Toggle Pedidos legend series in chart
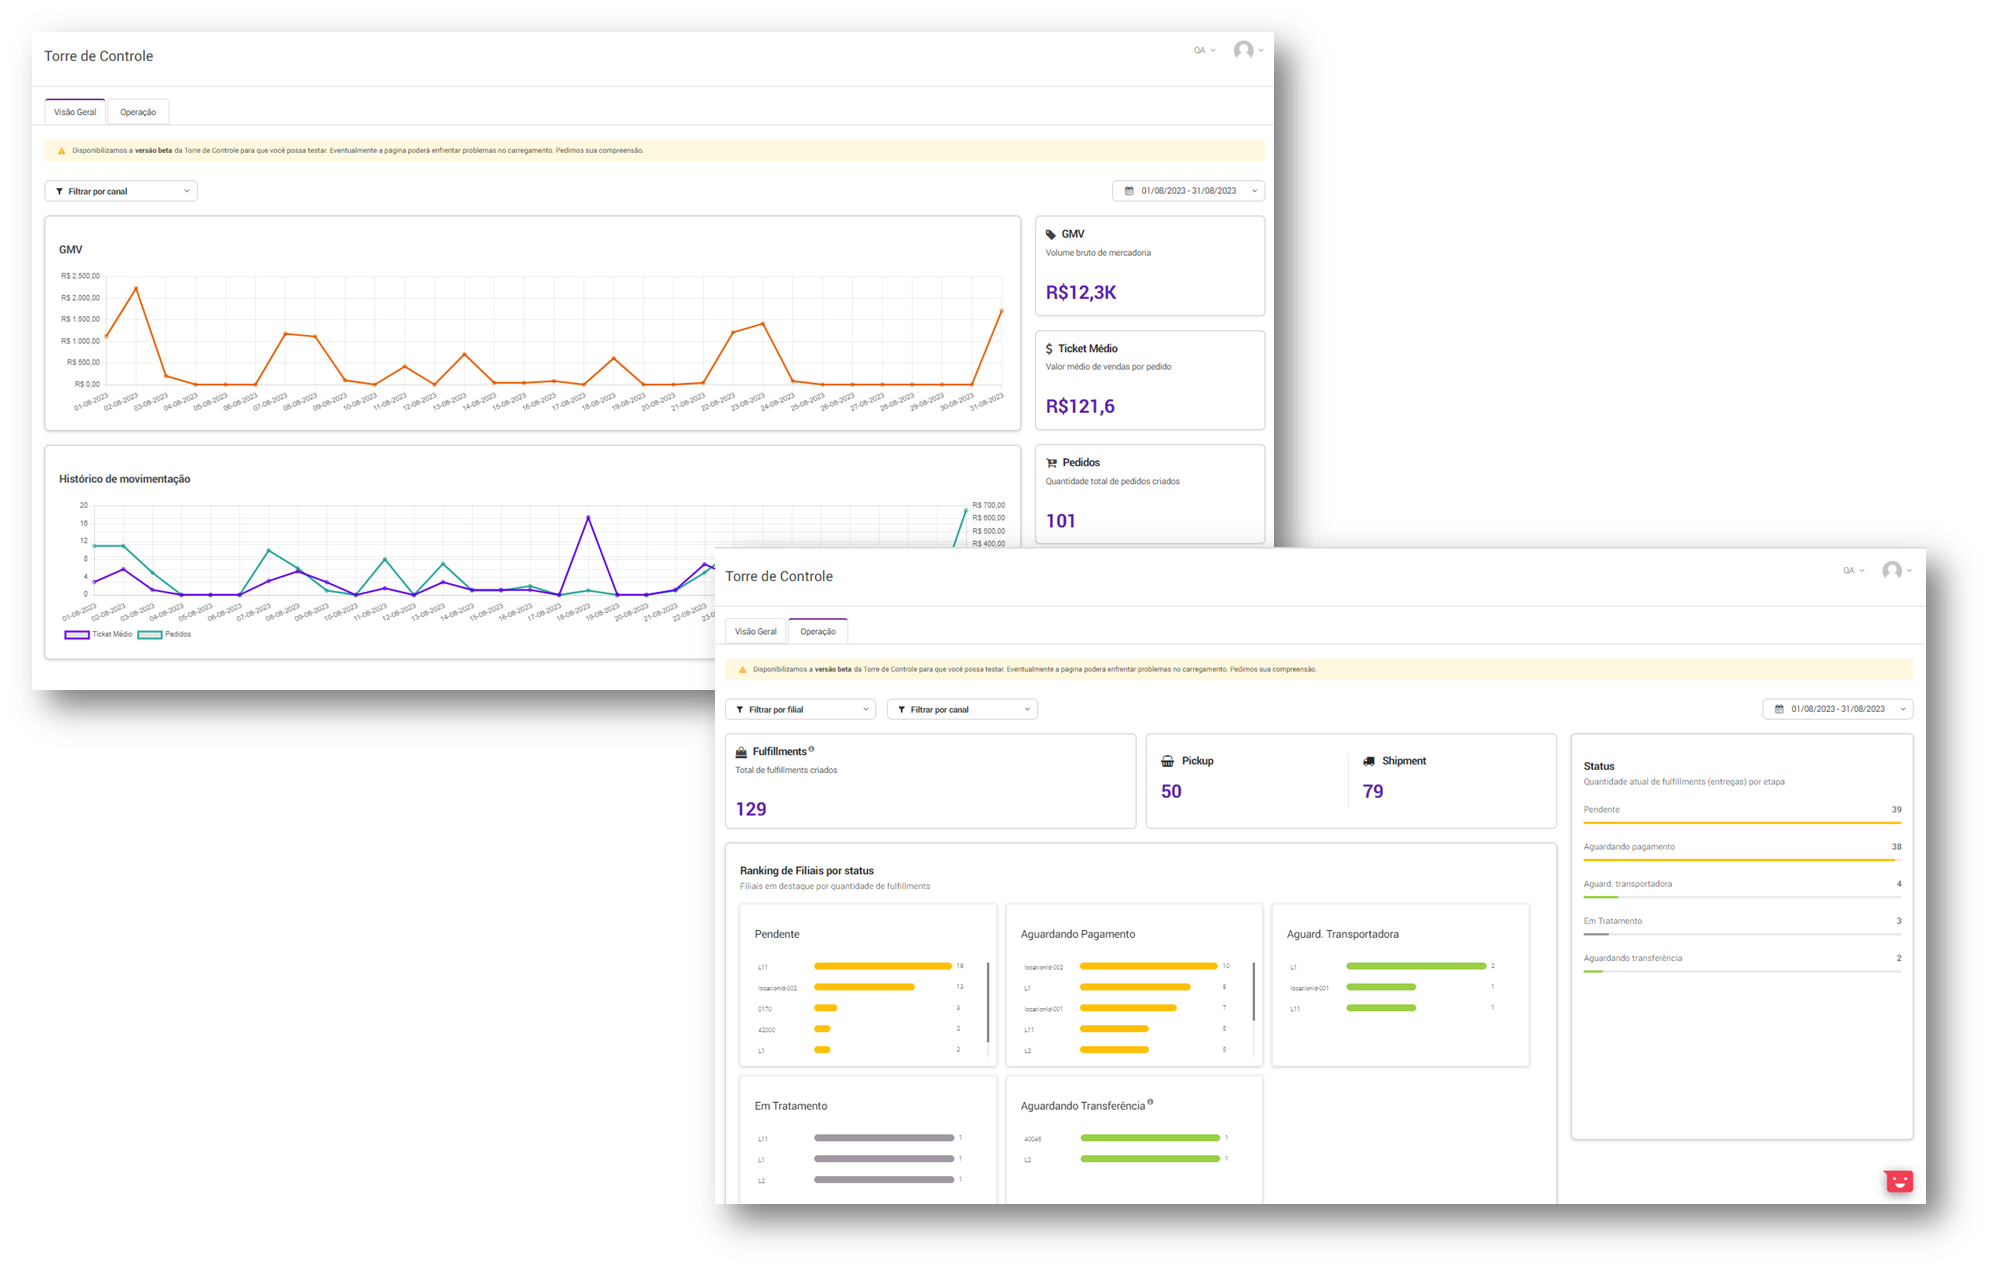 [165, 635]
